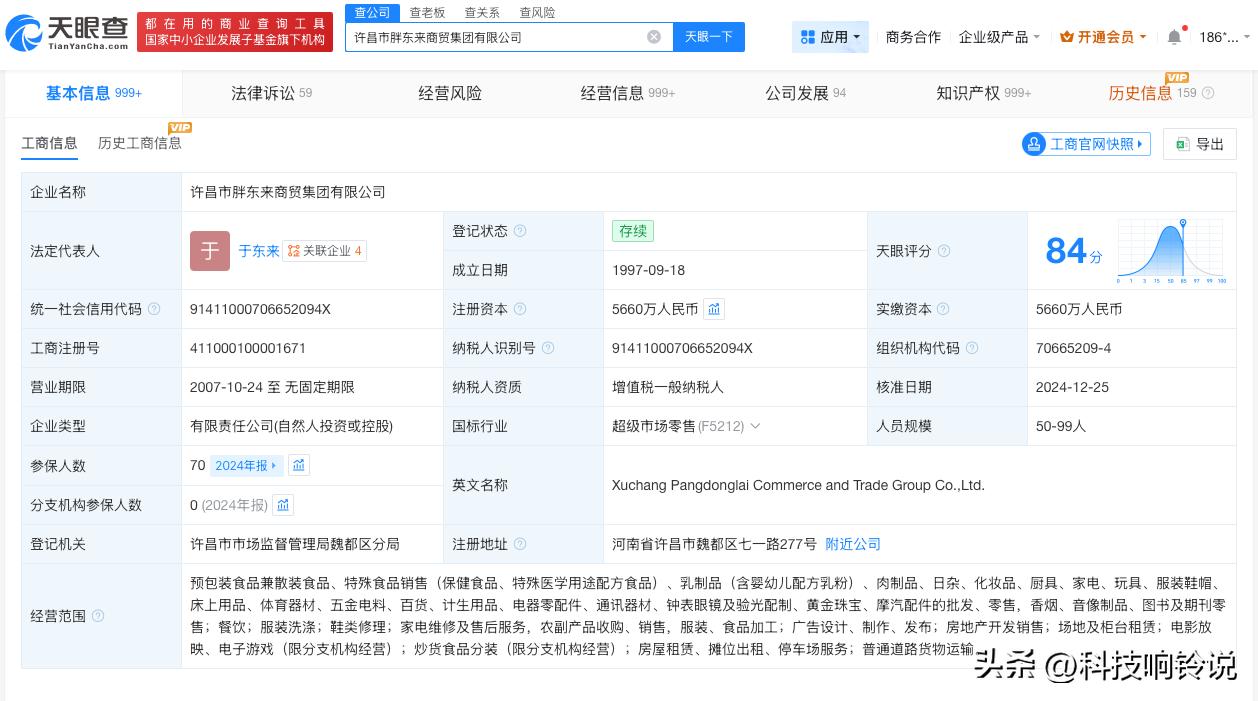Image resolution: width=1258 pixels, height=701 pixels.
Task: Clear the search box with the X icon
Action: 654,37
